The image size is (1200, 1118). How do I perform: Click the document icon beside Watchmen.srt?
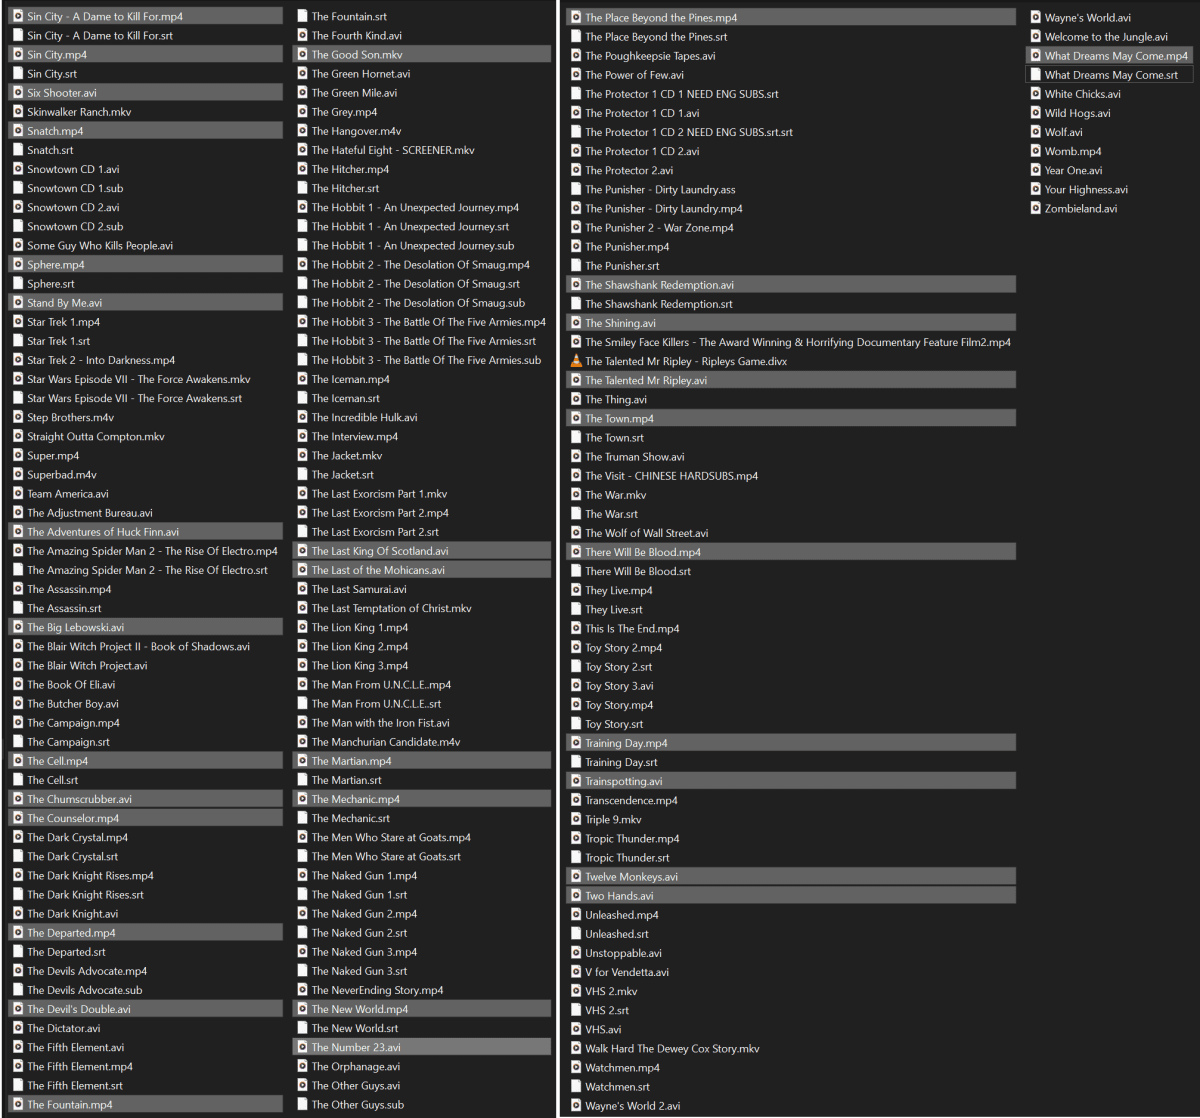click(576, 1086)
